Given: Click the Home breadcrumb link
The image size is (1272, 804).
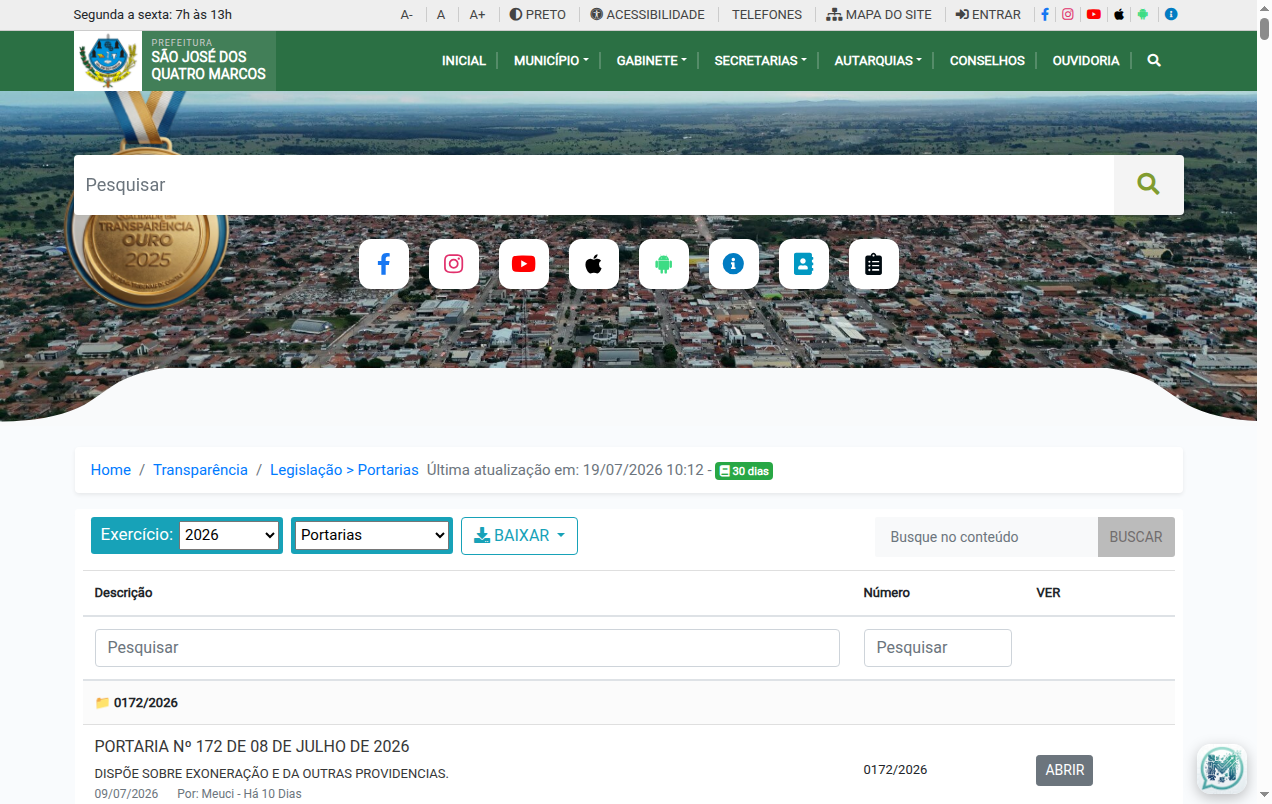Looking at the screenshot, I should point(111,470).
